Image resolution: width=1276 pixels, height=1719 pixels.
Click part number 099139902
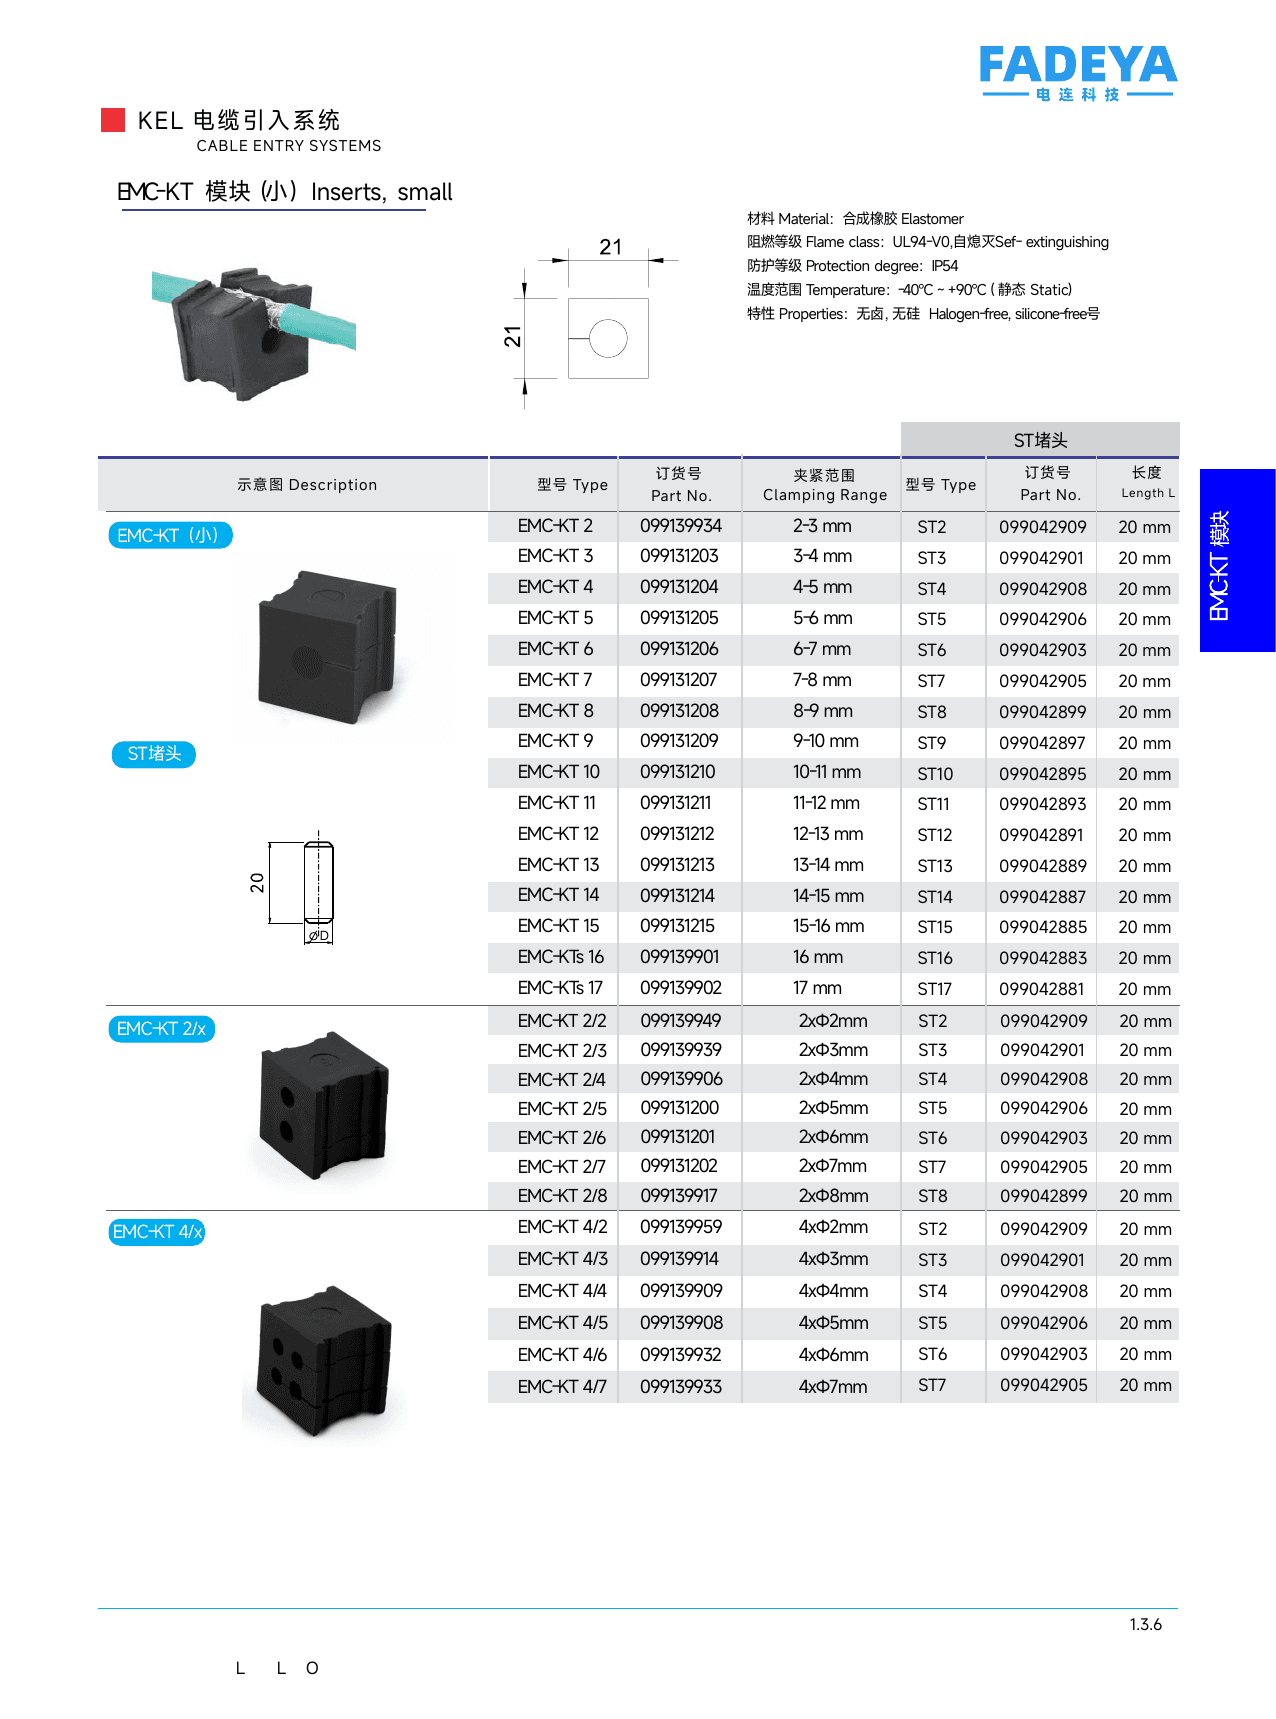(681, 988)
